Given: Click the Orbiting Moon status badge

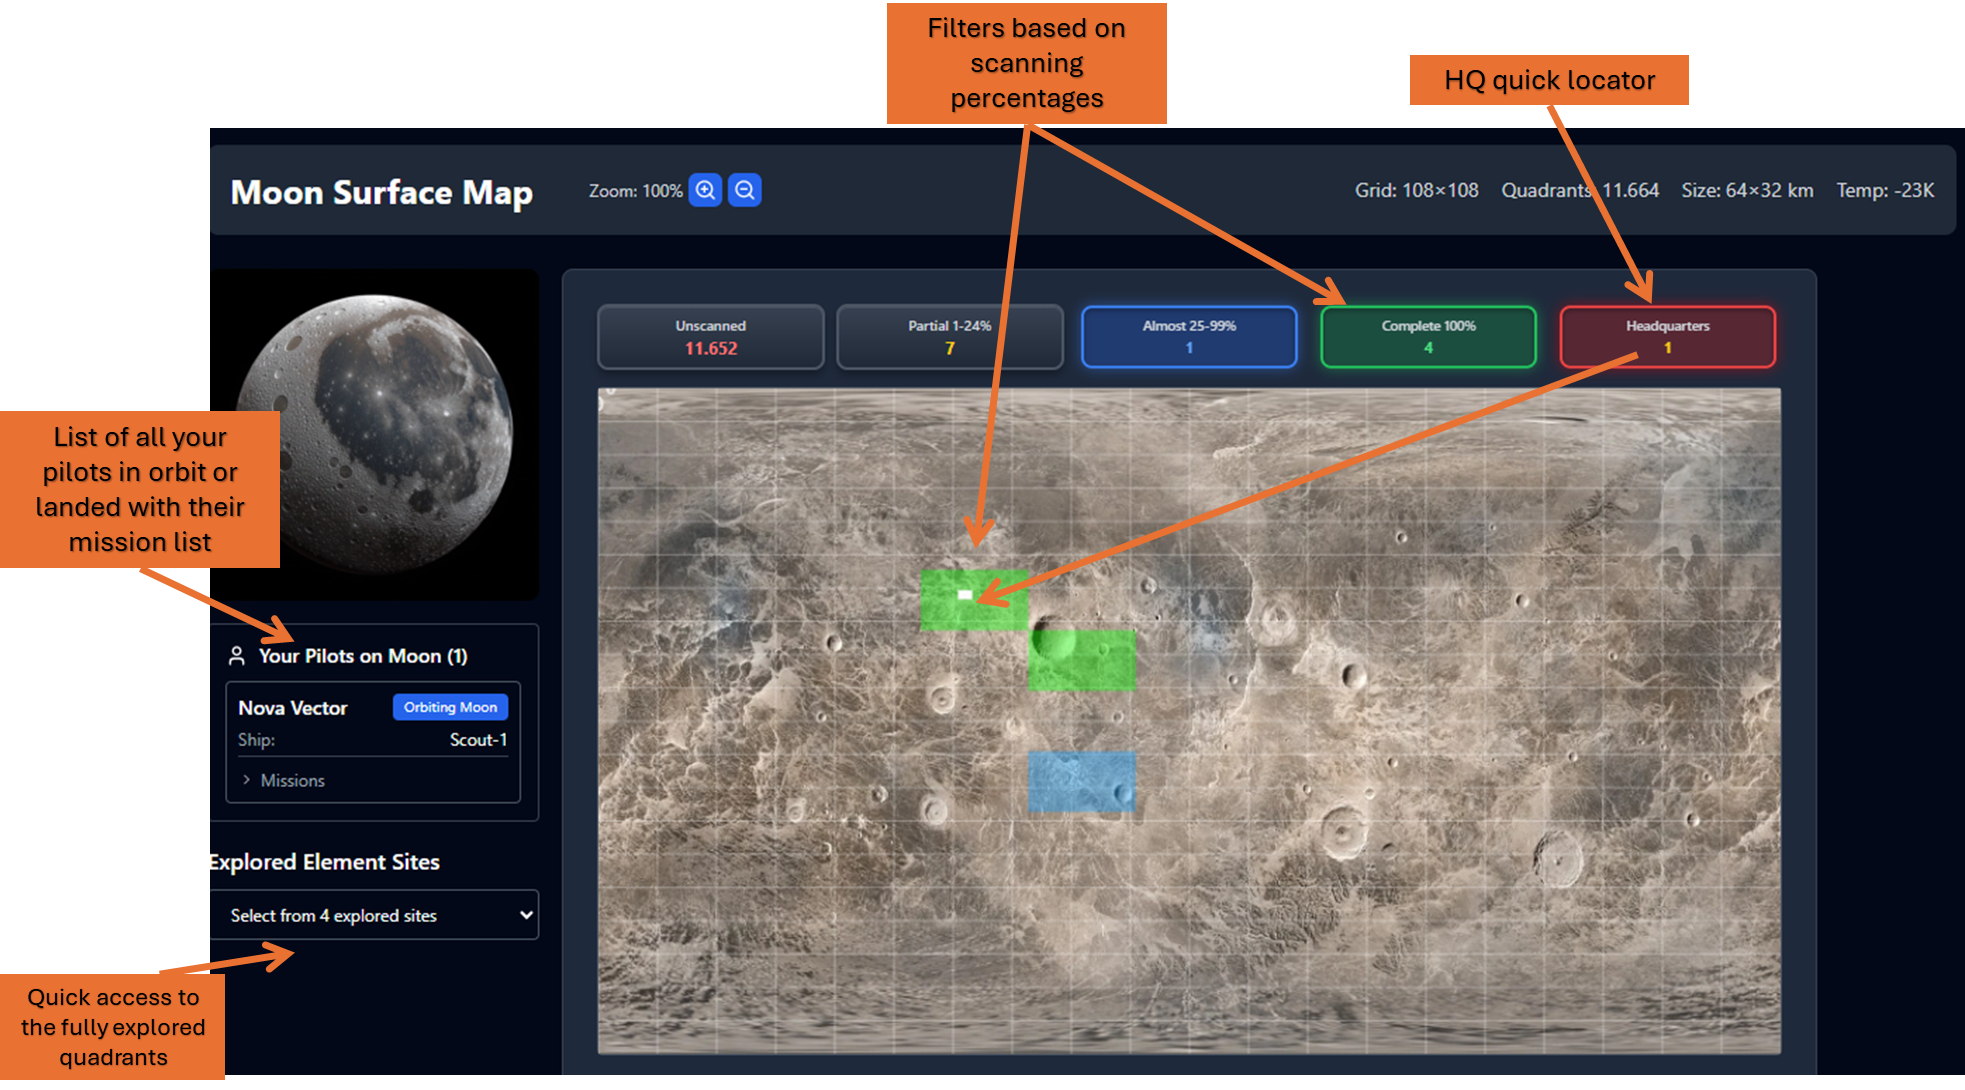Looking at the screenshot, I should point(450,707).
